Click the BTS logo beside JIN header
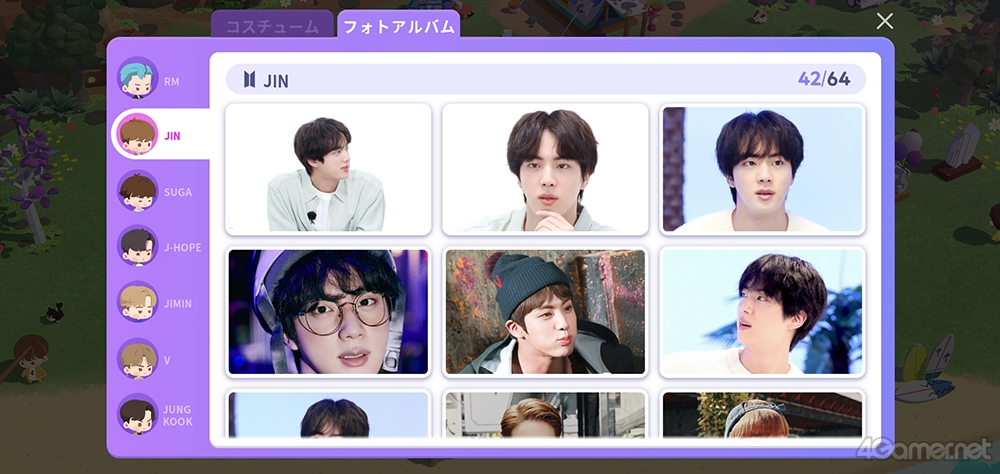Screen dimensions: 1000x474 click(x=249, y=80)
